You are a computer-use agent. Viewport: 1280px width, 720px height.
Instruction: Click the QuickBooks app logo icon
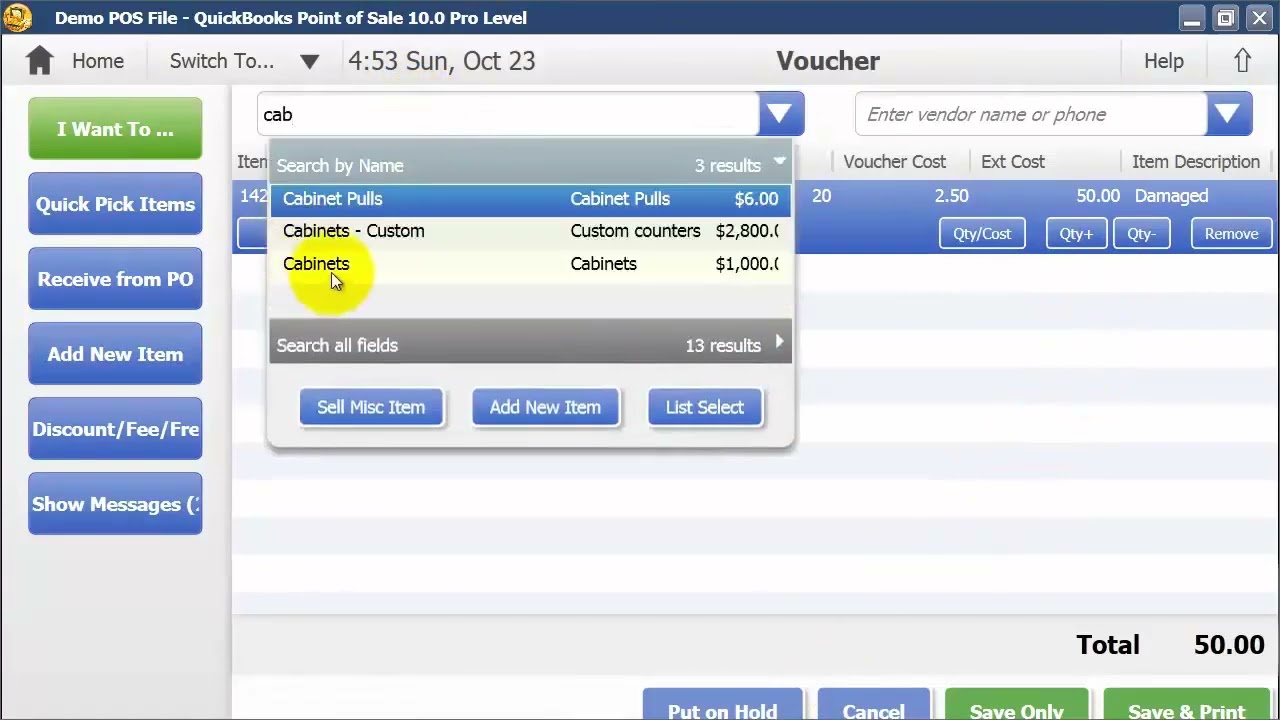point(17,17)
